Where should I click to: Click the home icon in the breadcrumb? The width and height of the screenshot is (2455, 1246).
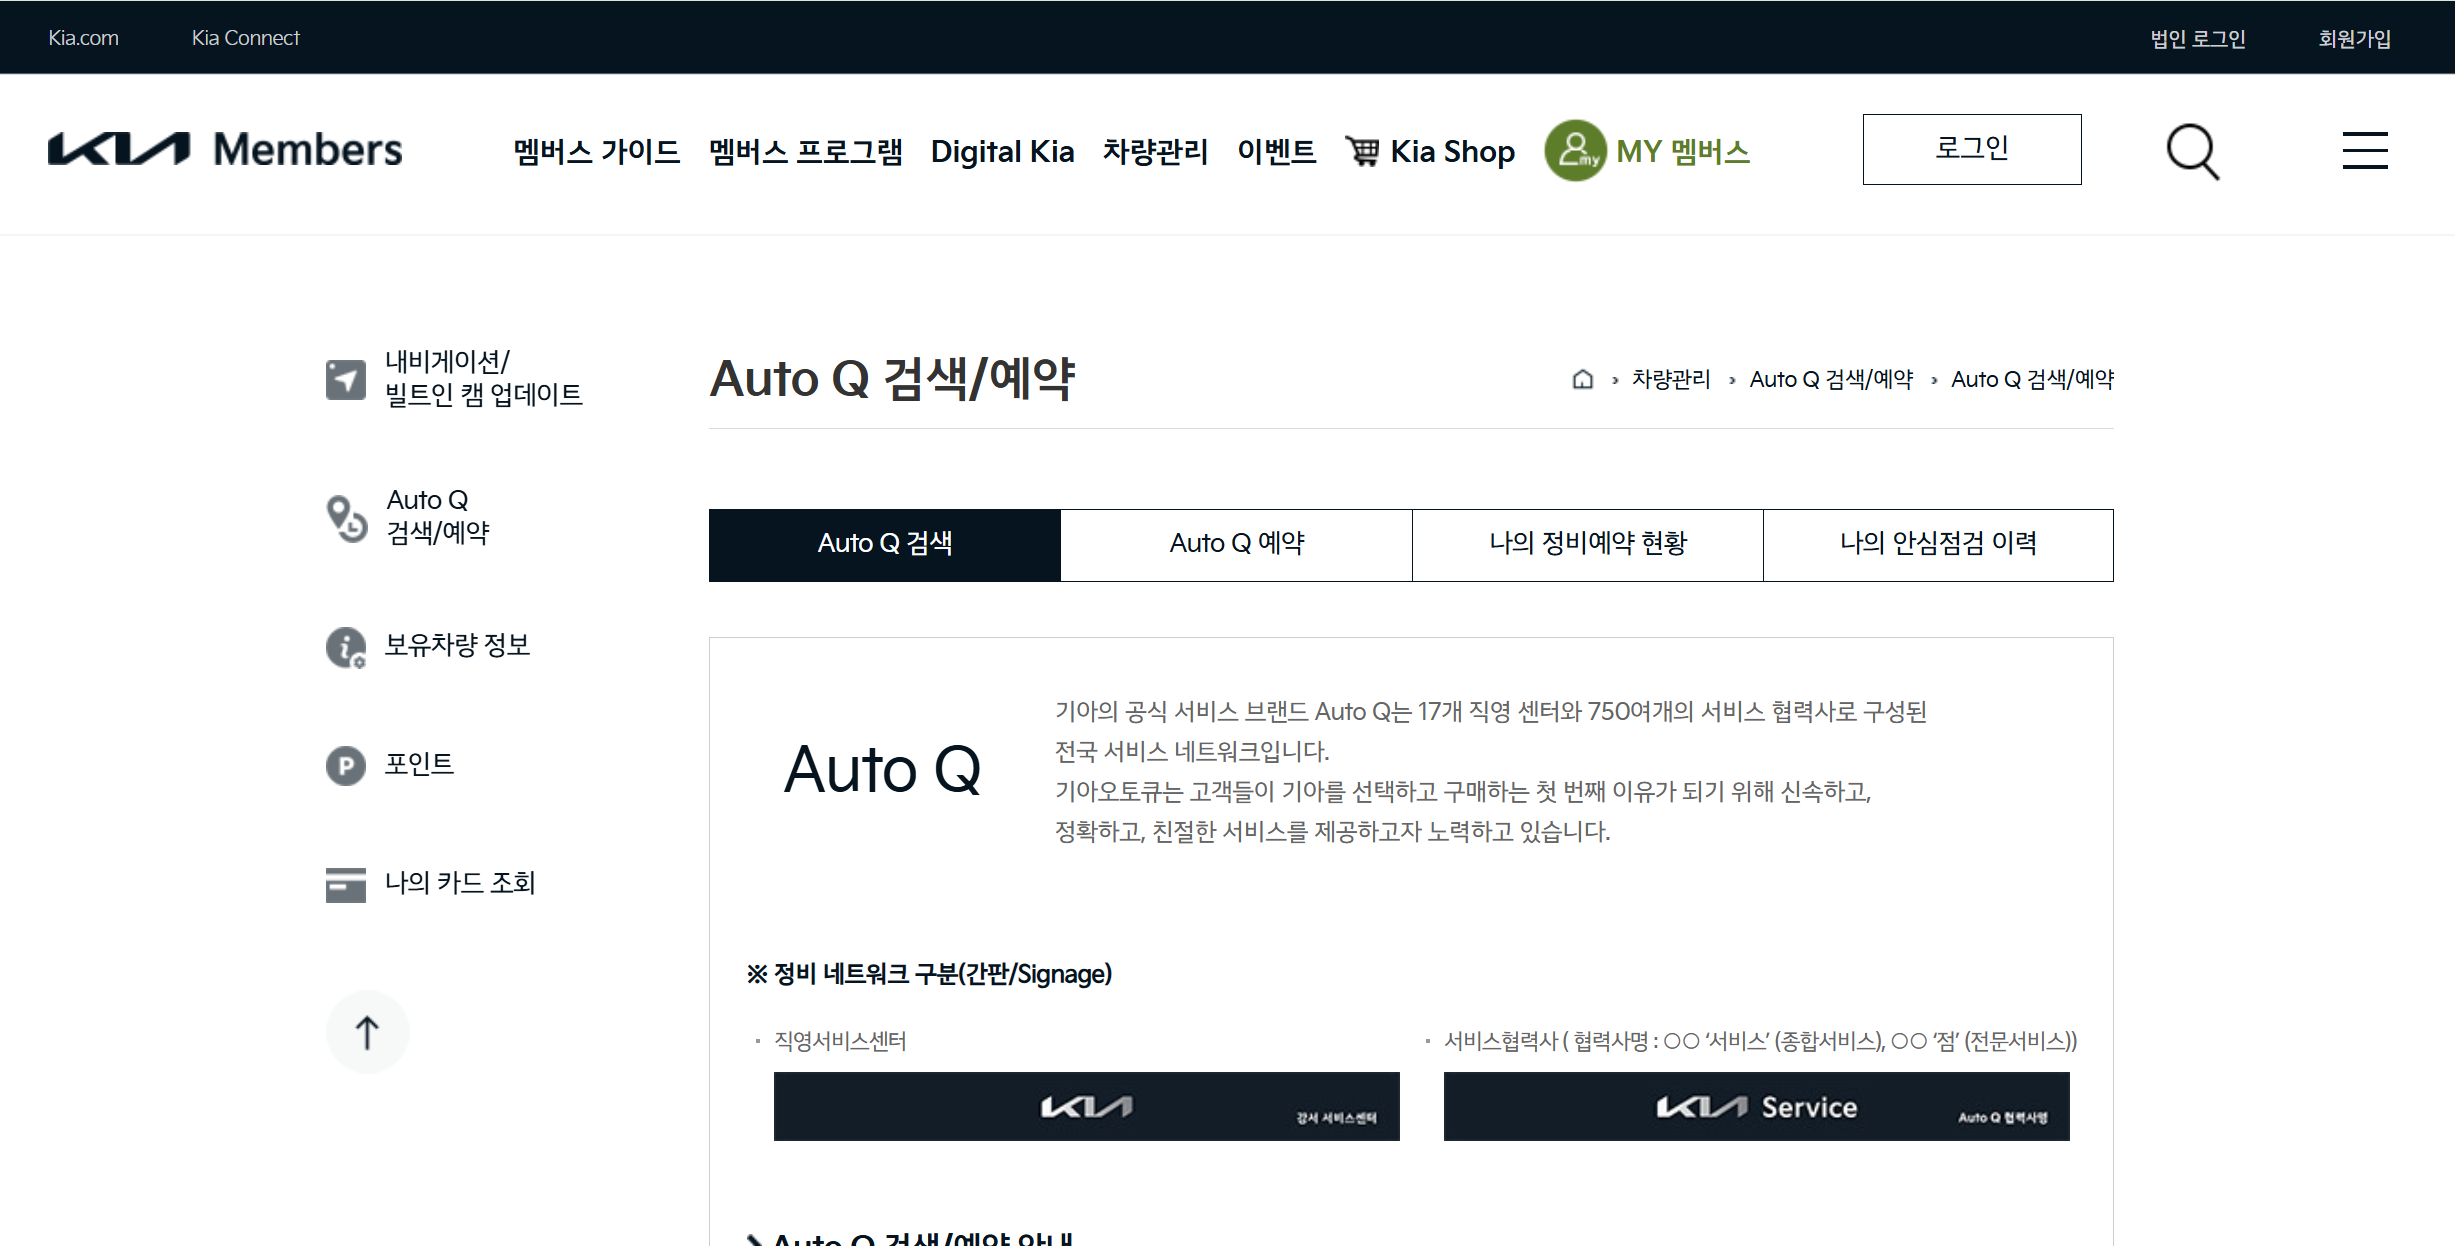[x=1581, y=380]
